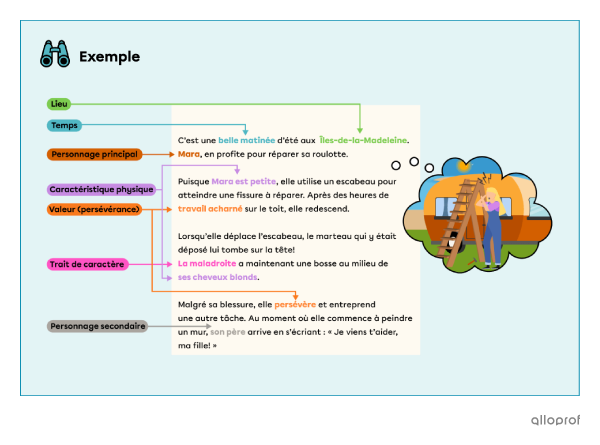The width and height of the screenshot is (600, 445).
Task: Click the Personnage principal label
Action: (x=95, y=154)
